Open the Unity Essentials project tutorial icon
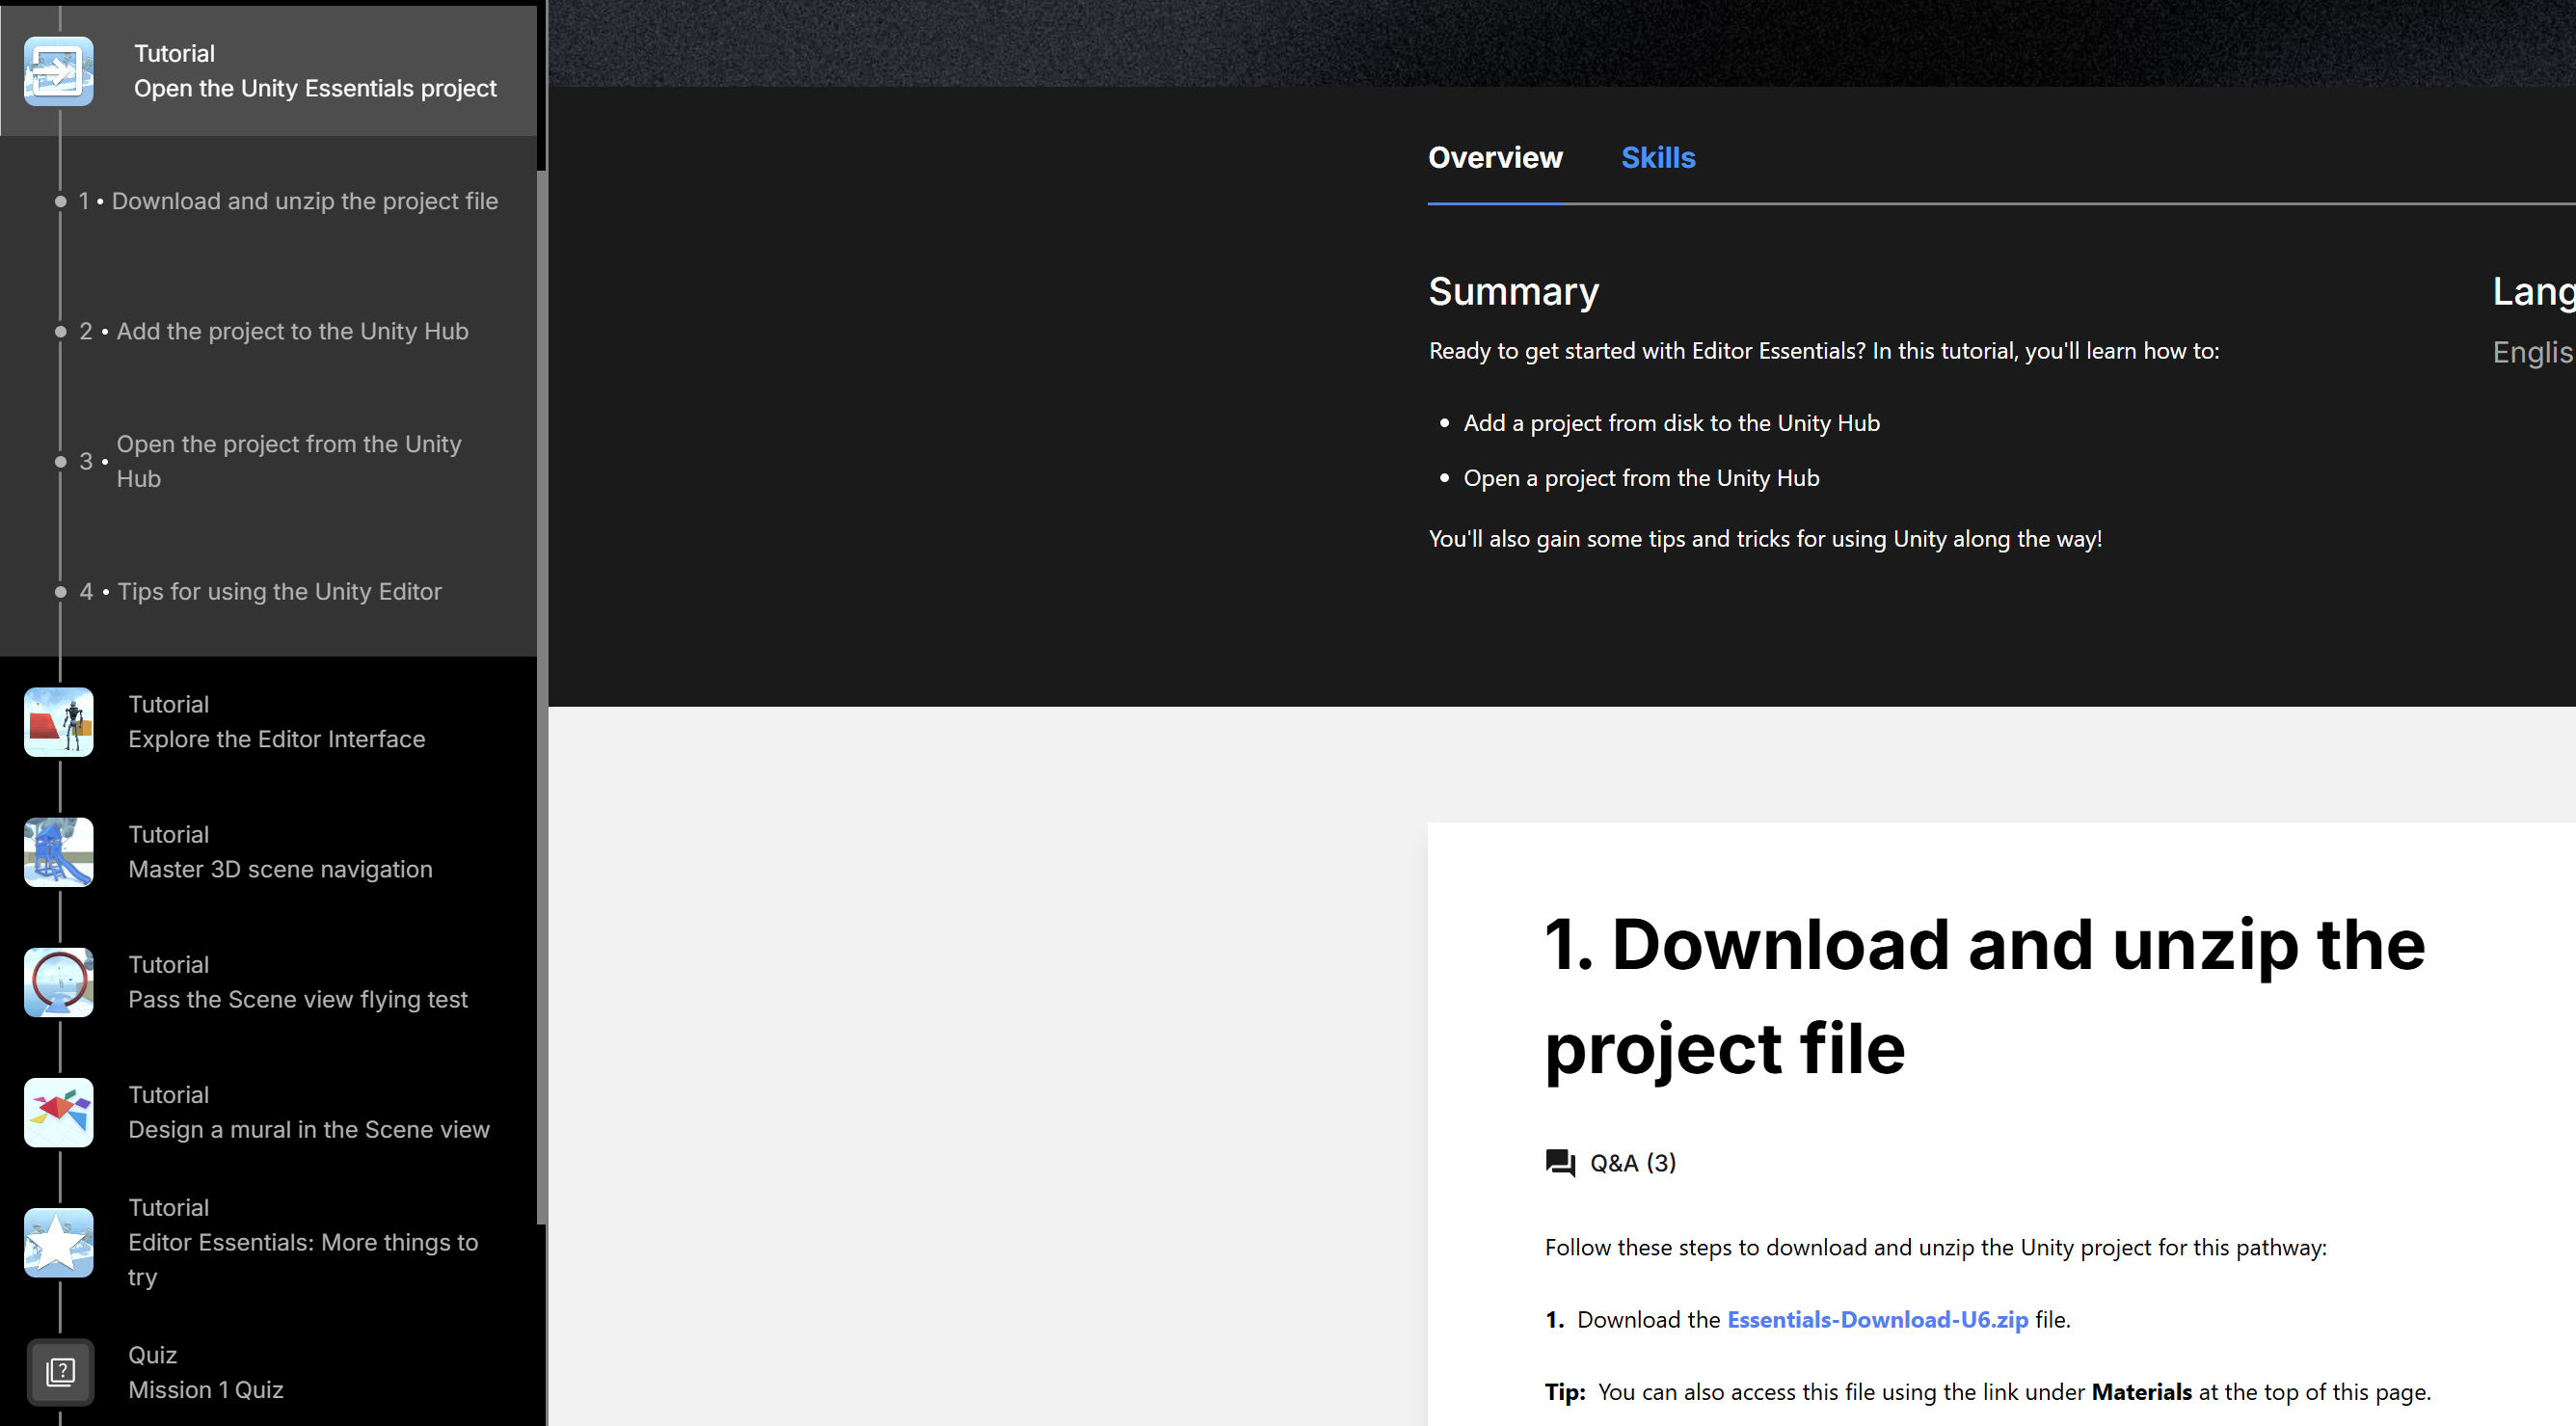The height and width of the screenshot is (1426, 2576). (x=58, y=71)
